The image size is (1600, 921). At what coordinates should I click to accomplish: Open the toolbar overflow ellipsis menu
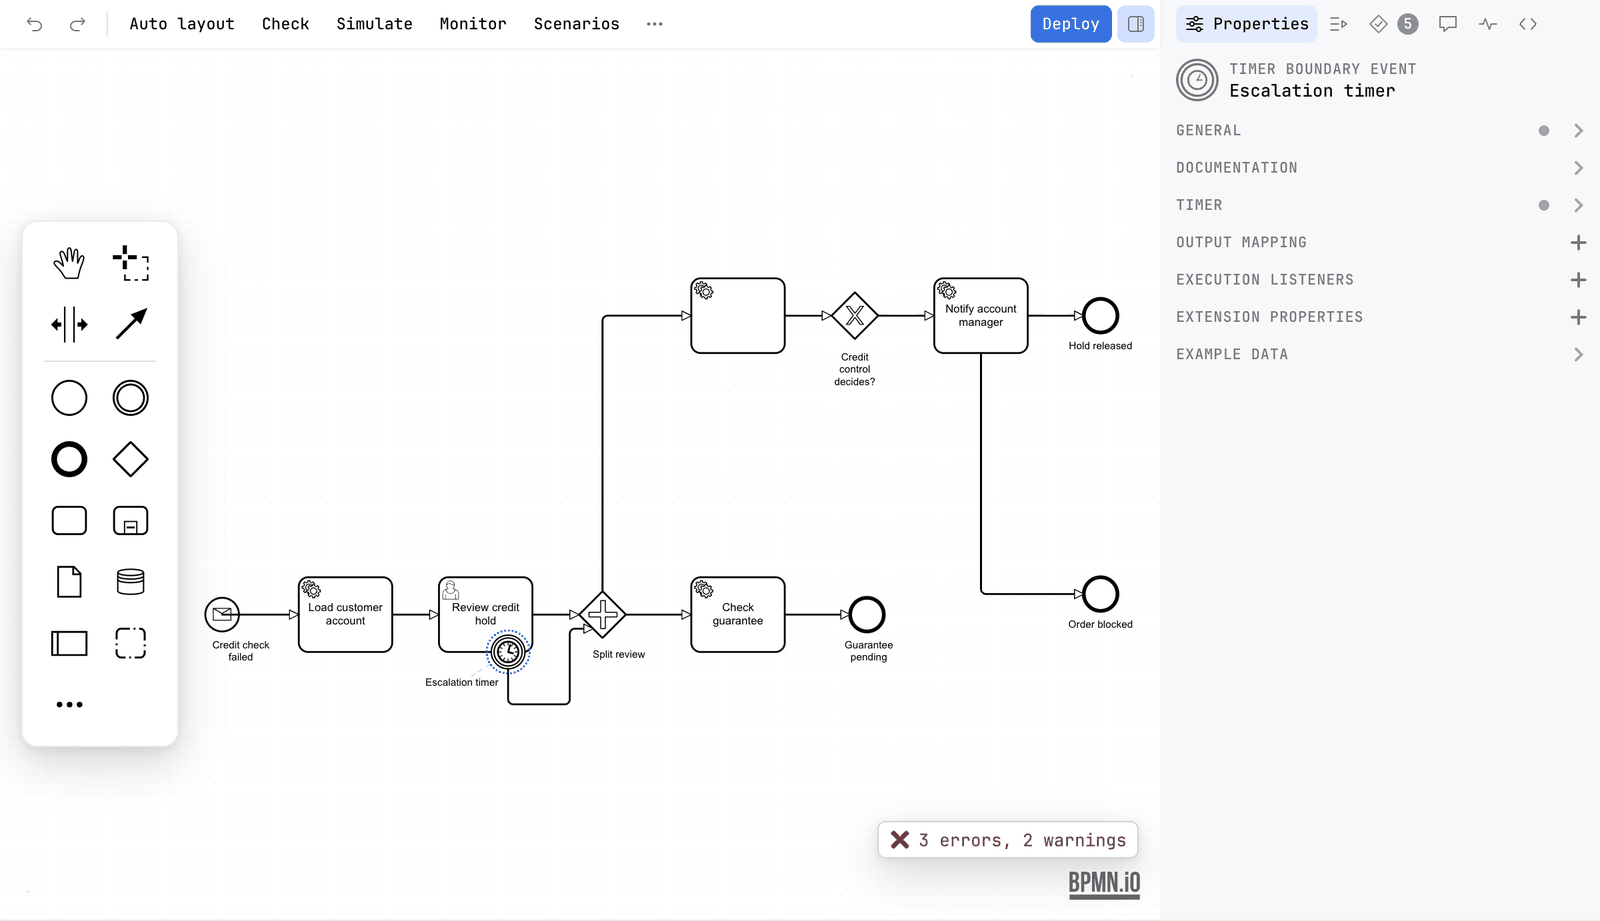(x=655, y=24)
